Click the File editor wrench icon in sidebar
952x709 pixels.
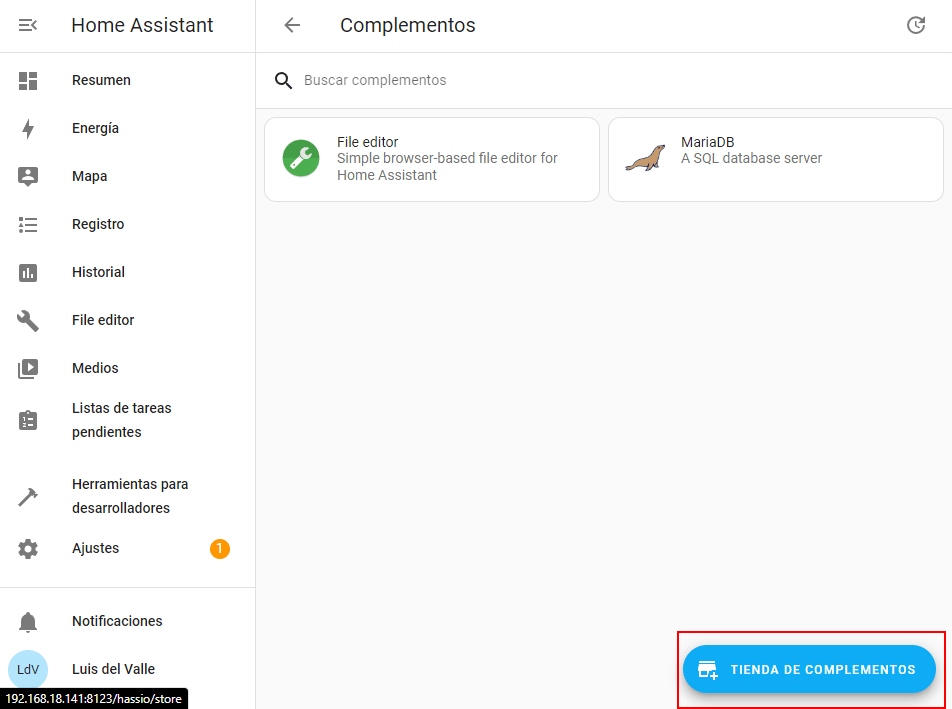coord(28,321)
